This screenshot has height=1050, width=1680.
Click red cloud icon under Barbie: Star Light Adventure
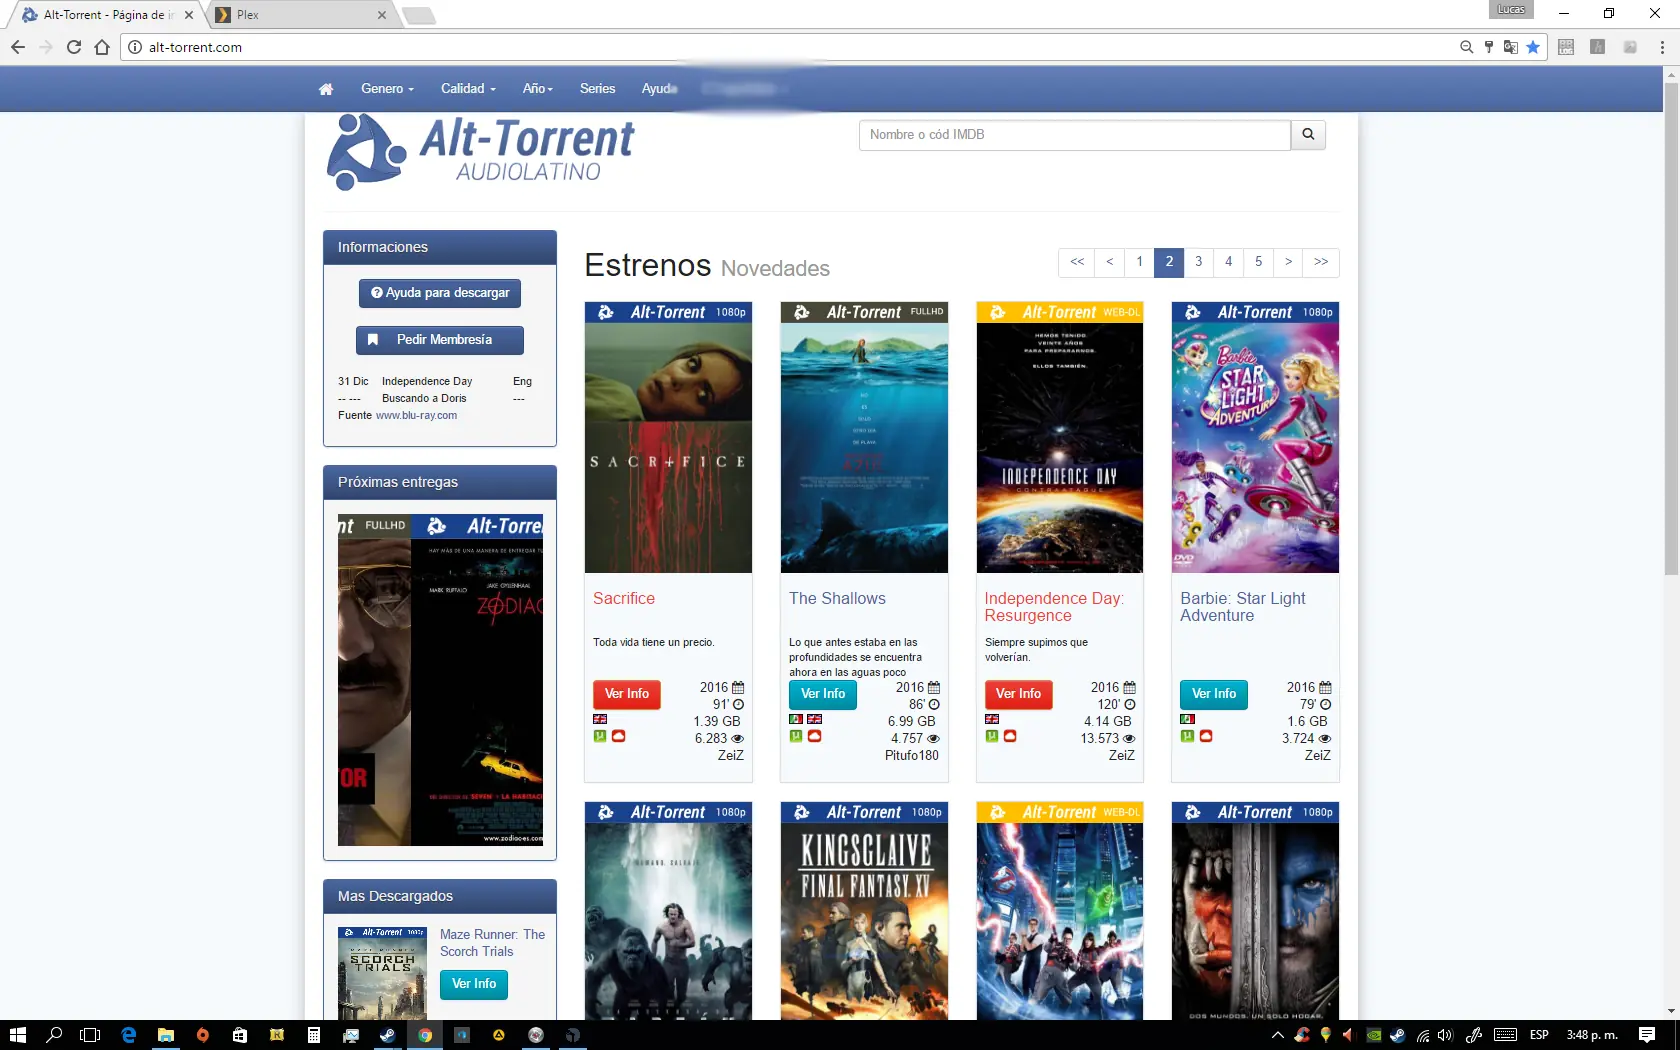pyautogui.click(x=1206, y=736)
